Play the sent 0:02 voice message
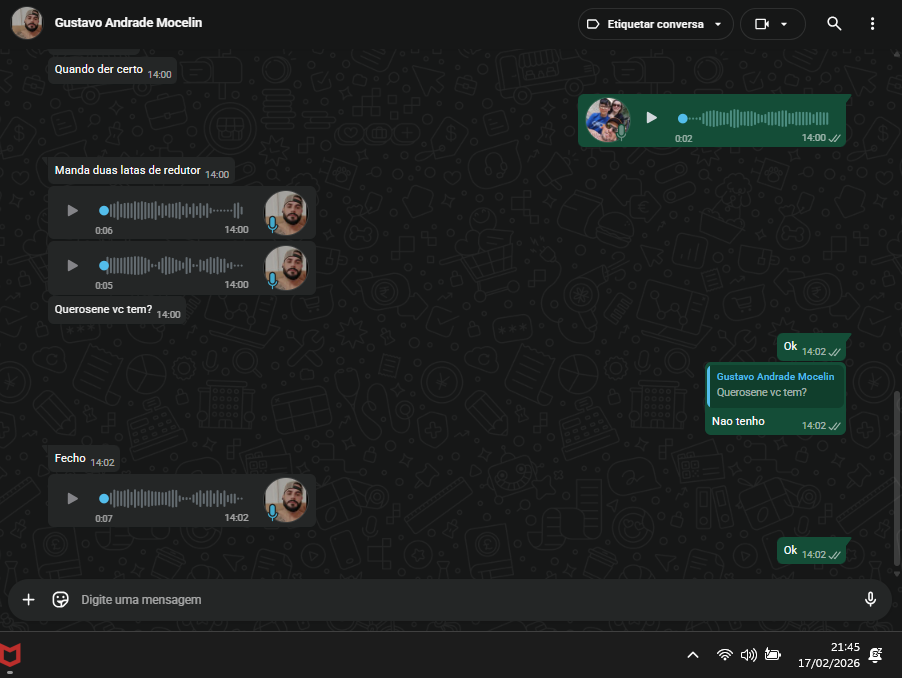This screenshot has width=902, height=678. point(652,118)
